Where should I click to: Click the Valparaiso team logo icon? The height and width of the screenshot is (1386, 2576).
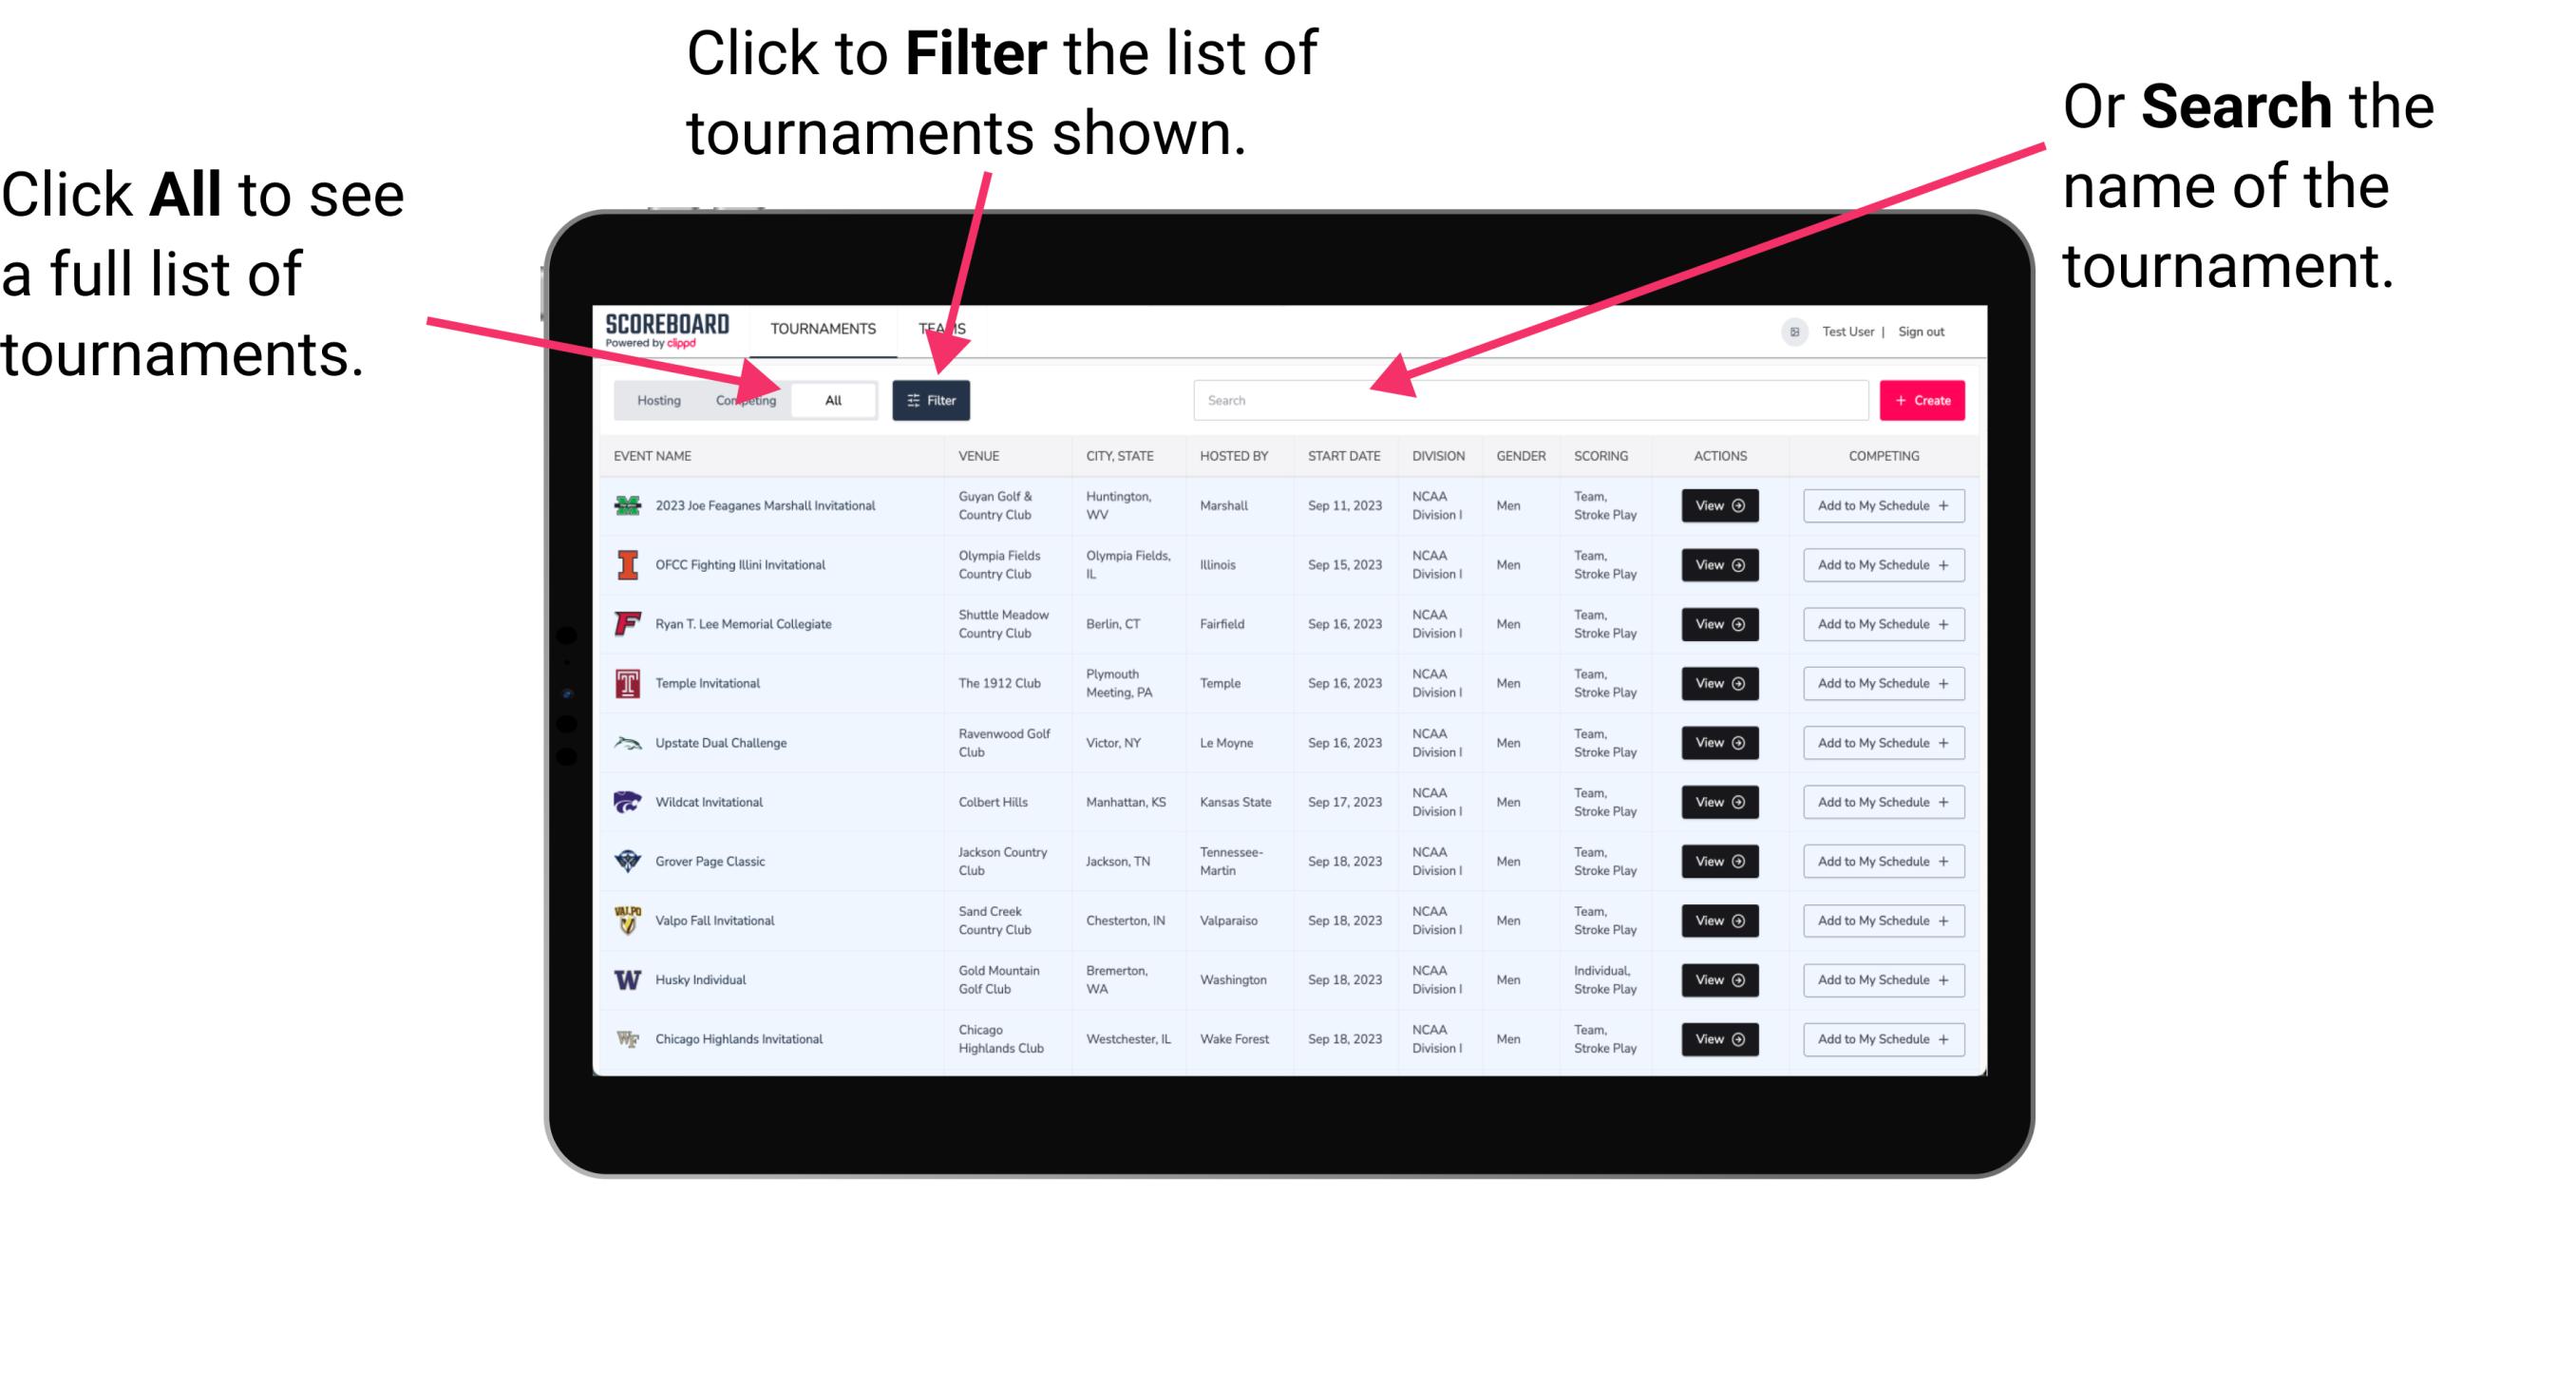(x=628, y=920)
